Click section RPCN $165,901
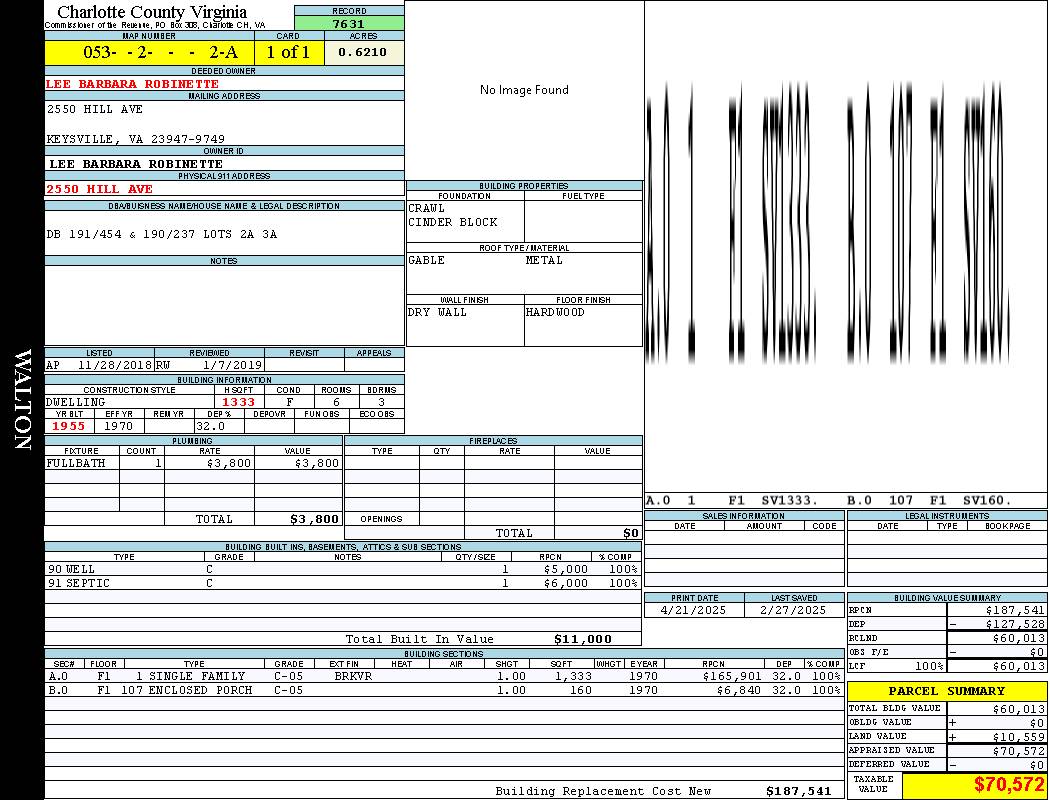The image size is (1050, 800). click(x=732, y=676)
